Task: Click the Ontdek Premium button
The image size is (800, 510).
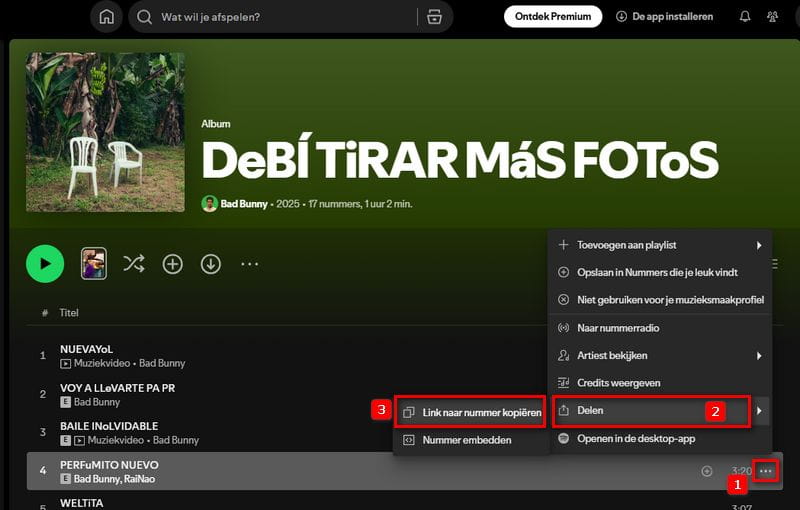Action: coord(553,16)
